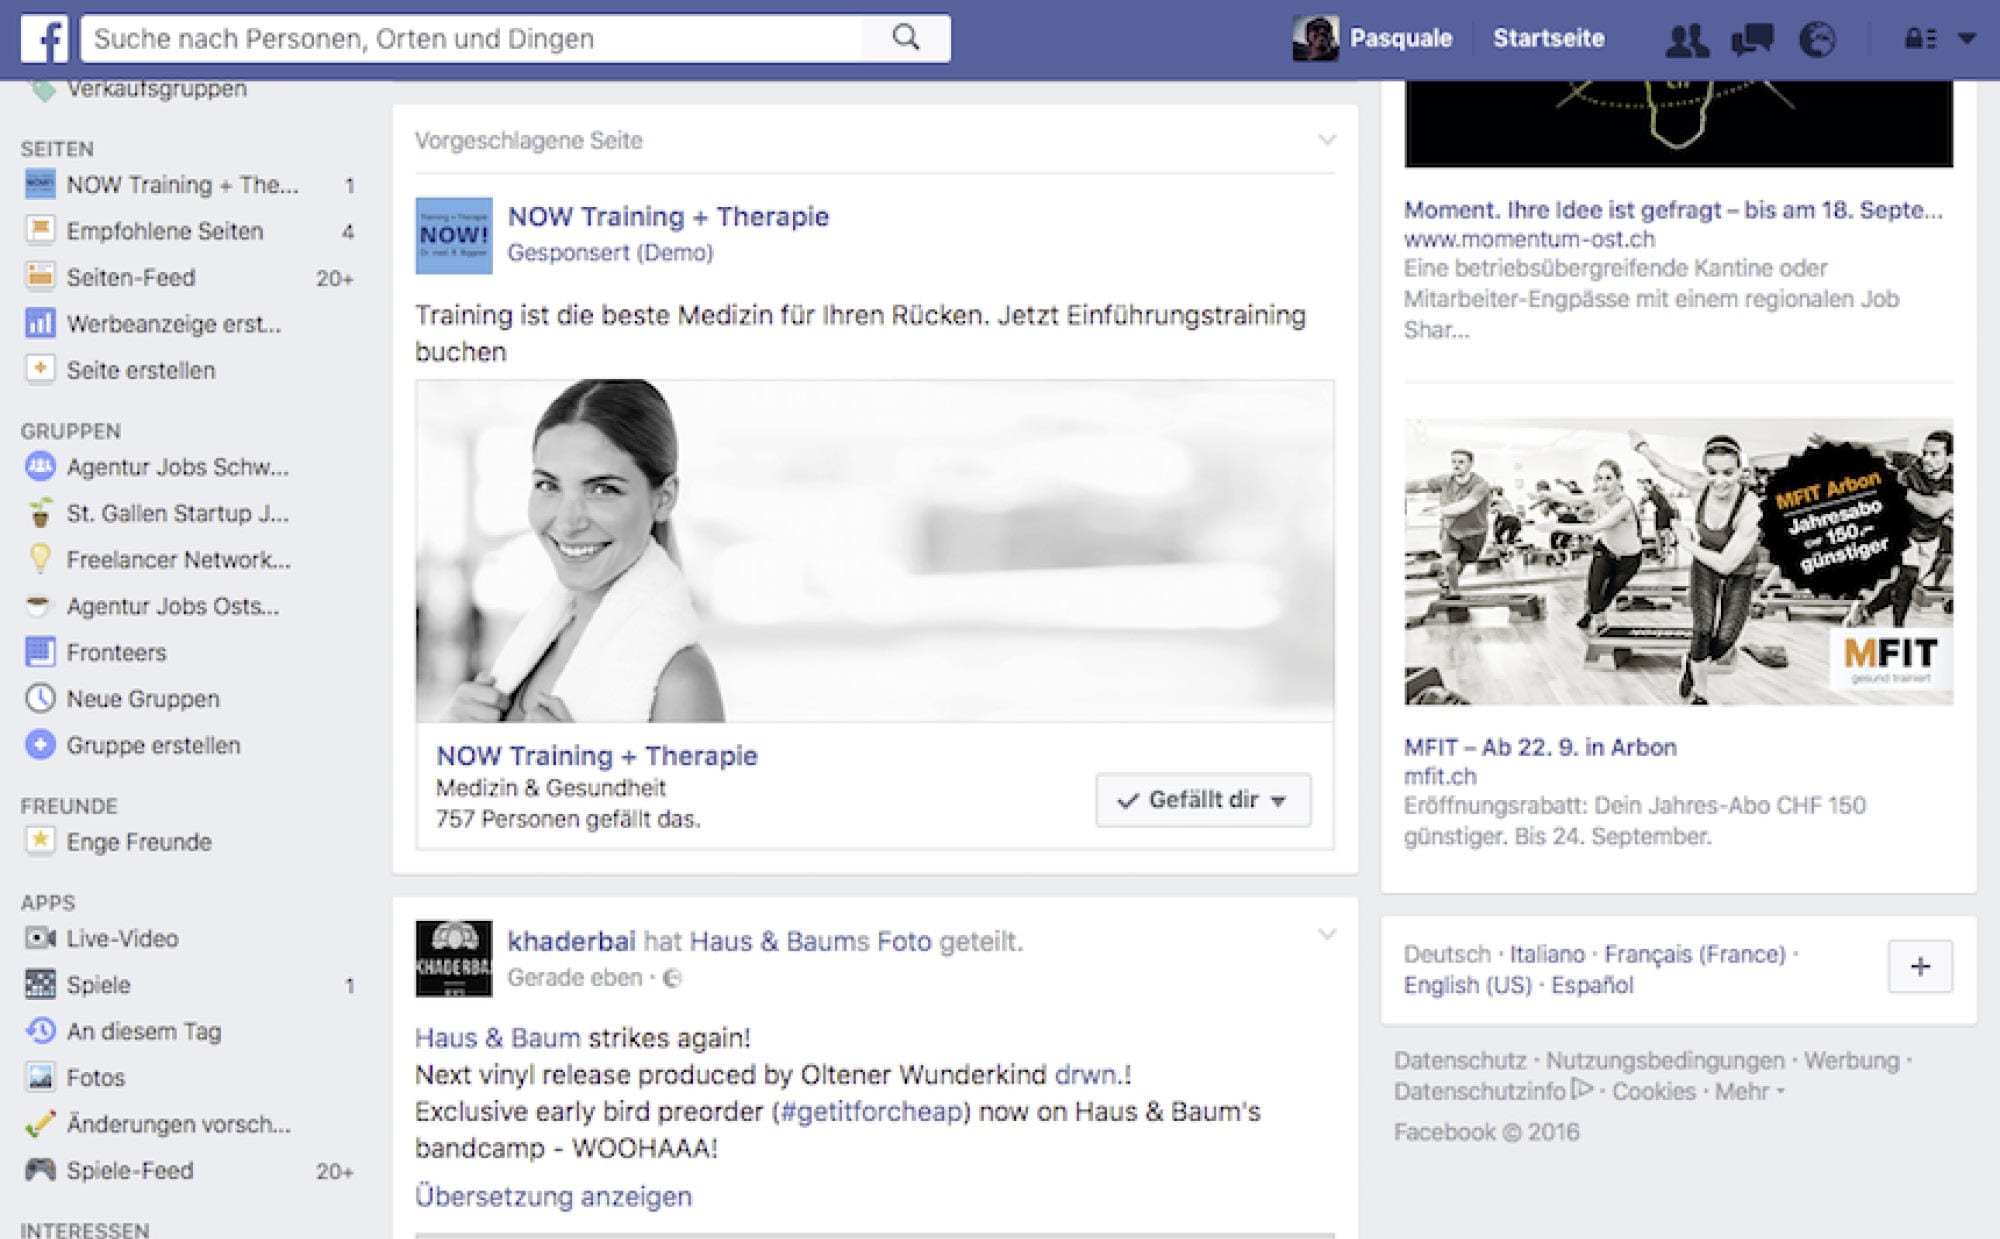The height and width of the screenshot is (1239, 2000).
Task: Click the khaderbai avatar thumbnail
Action: pyautogui.click(x=454, y=958)
